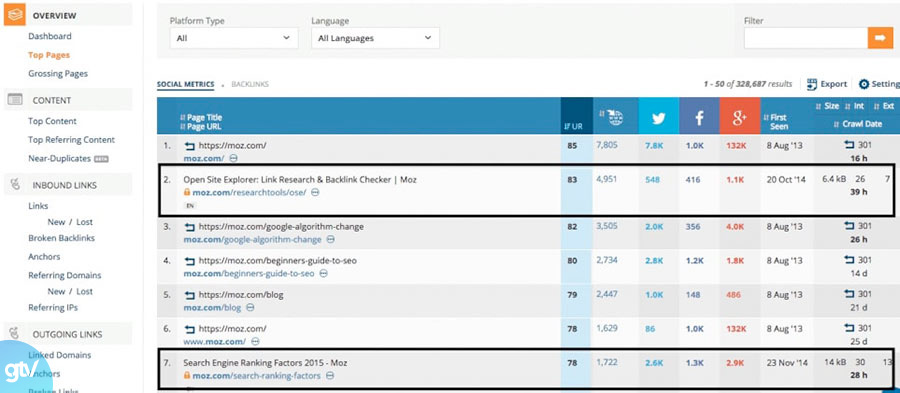Open Anchors under Inbound Links

coord(44,256)
